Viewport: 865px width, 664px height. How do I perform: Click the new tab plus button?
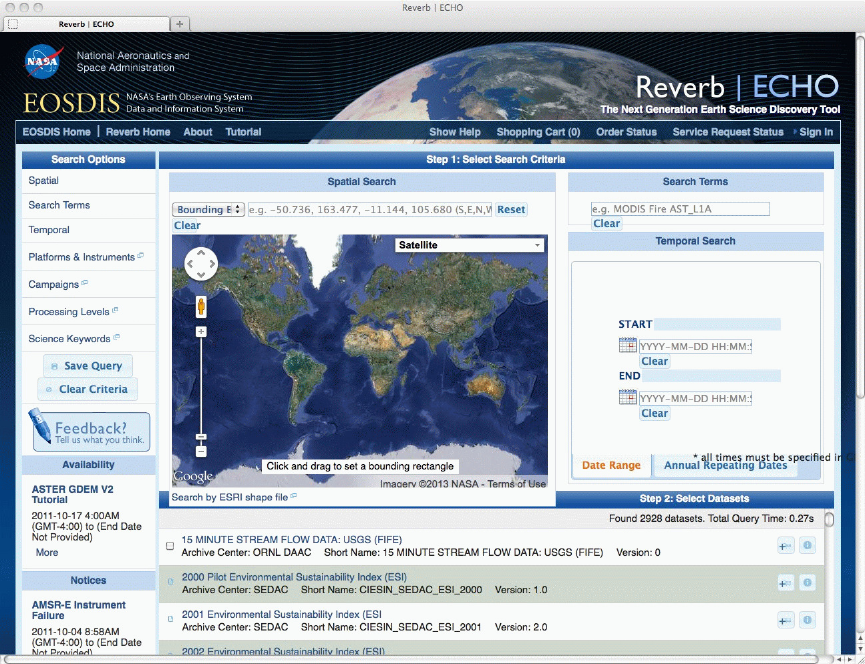point(179,24)
